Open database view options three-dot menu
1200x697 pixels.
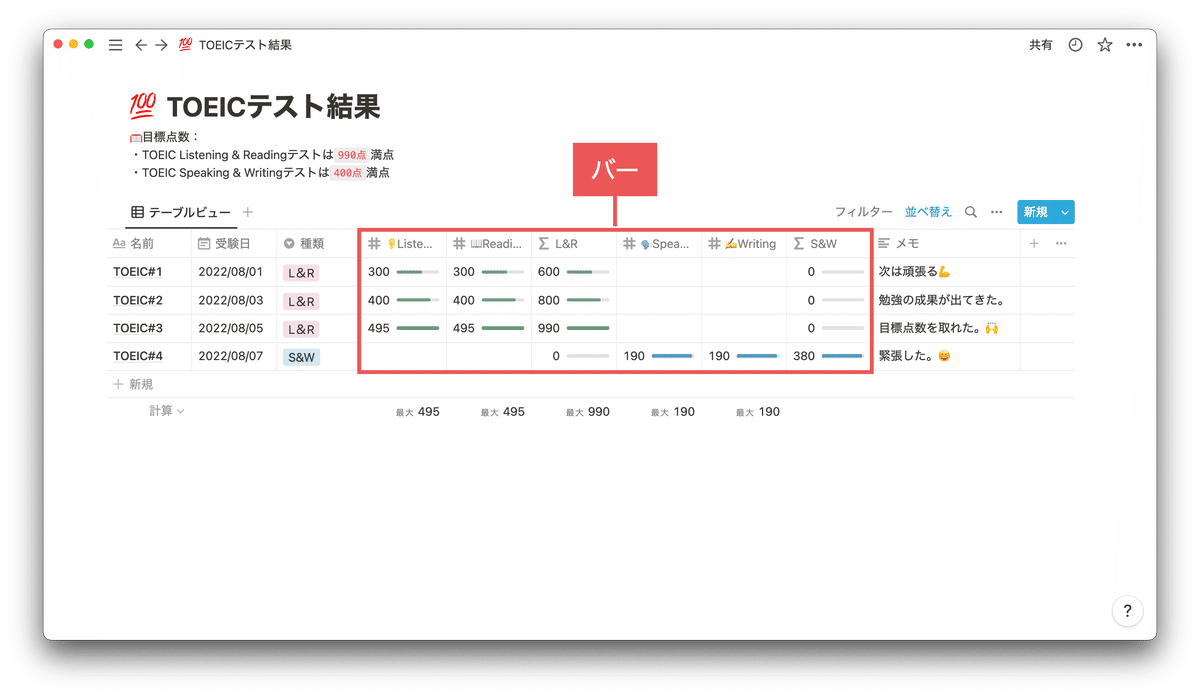coord(997,212)
